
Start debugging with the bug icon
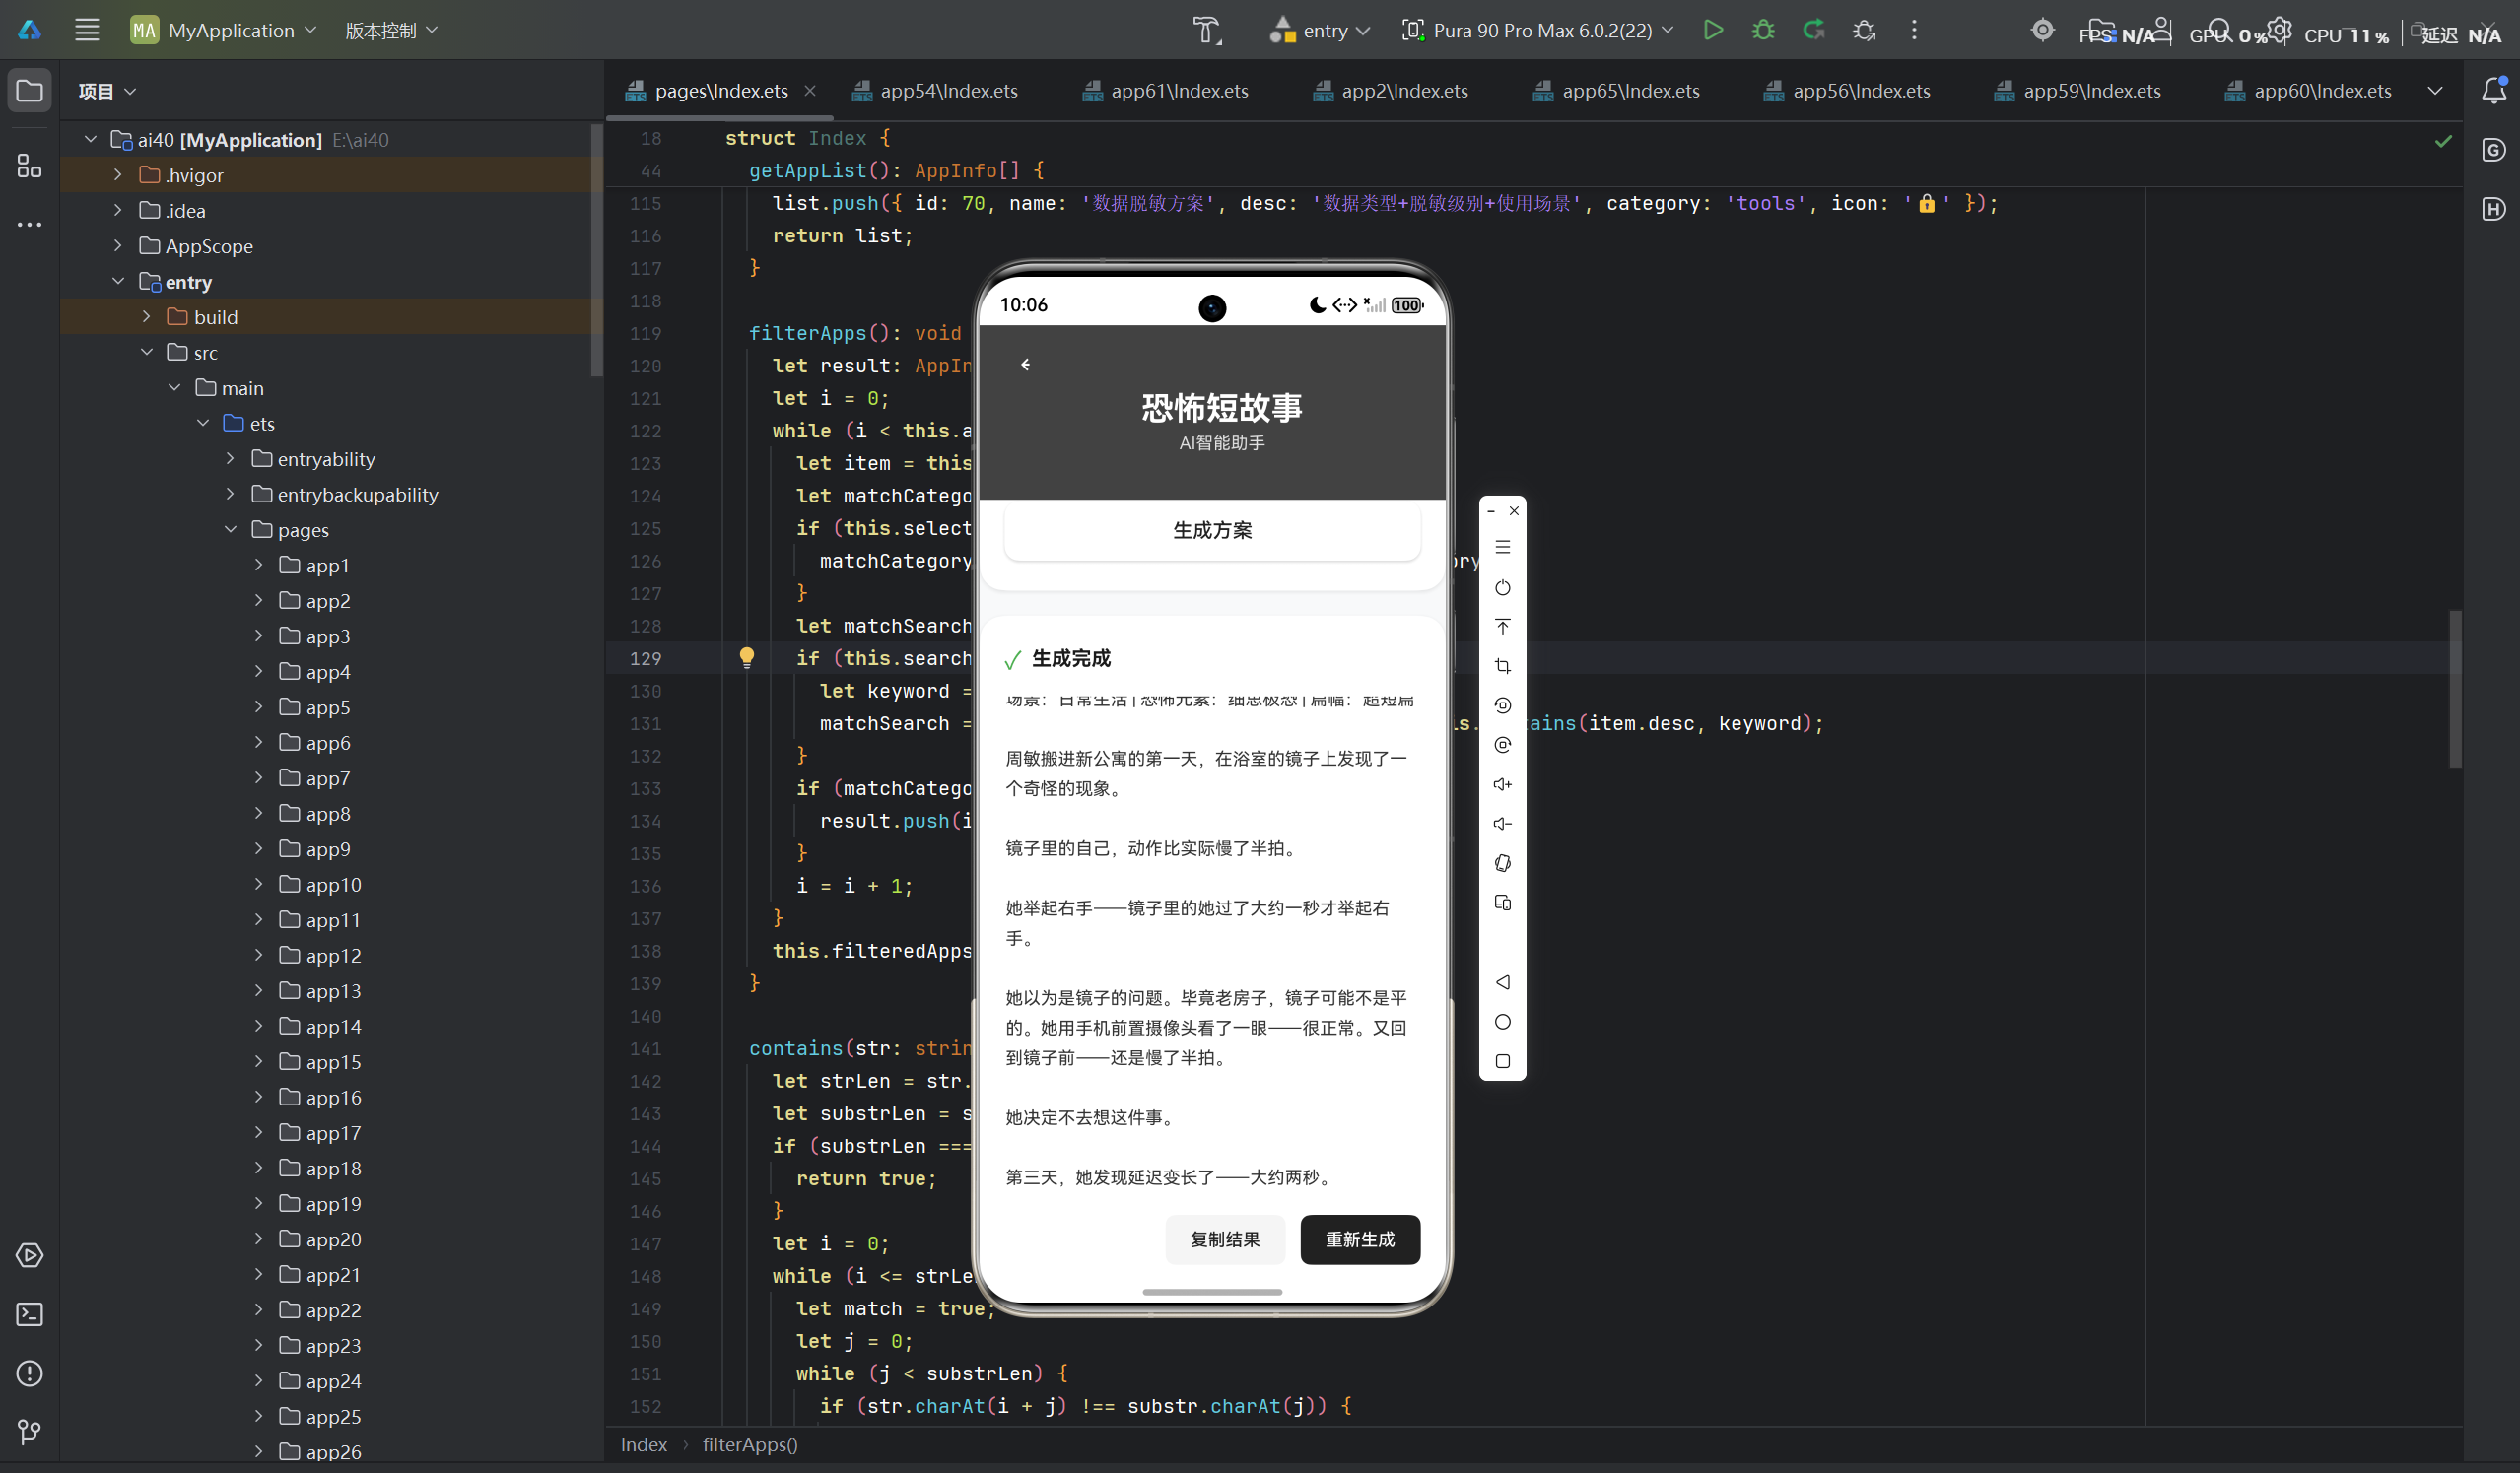(1763, 30)
